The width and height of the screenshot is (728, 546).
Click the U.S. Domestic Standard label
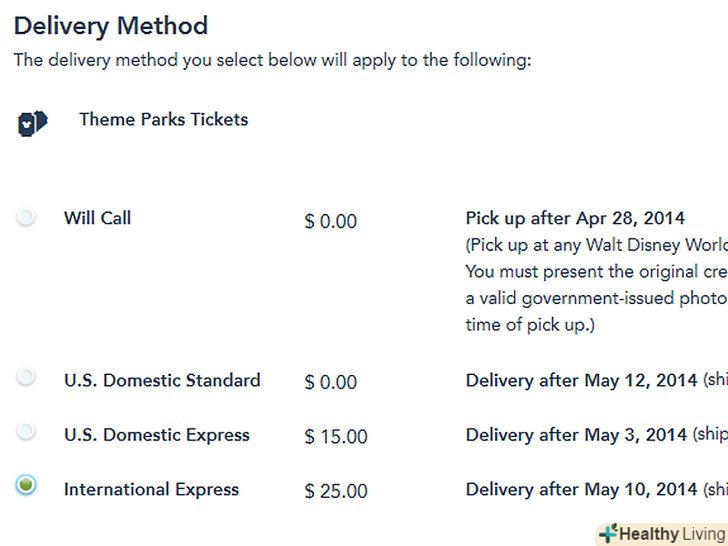click(162, 380)
